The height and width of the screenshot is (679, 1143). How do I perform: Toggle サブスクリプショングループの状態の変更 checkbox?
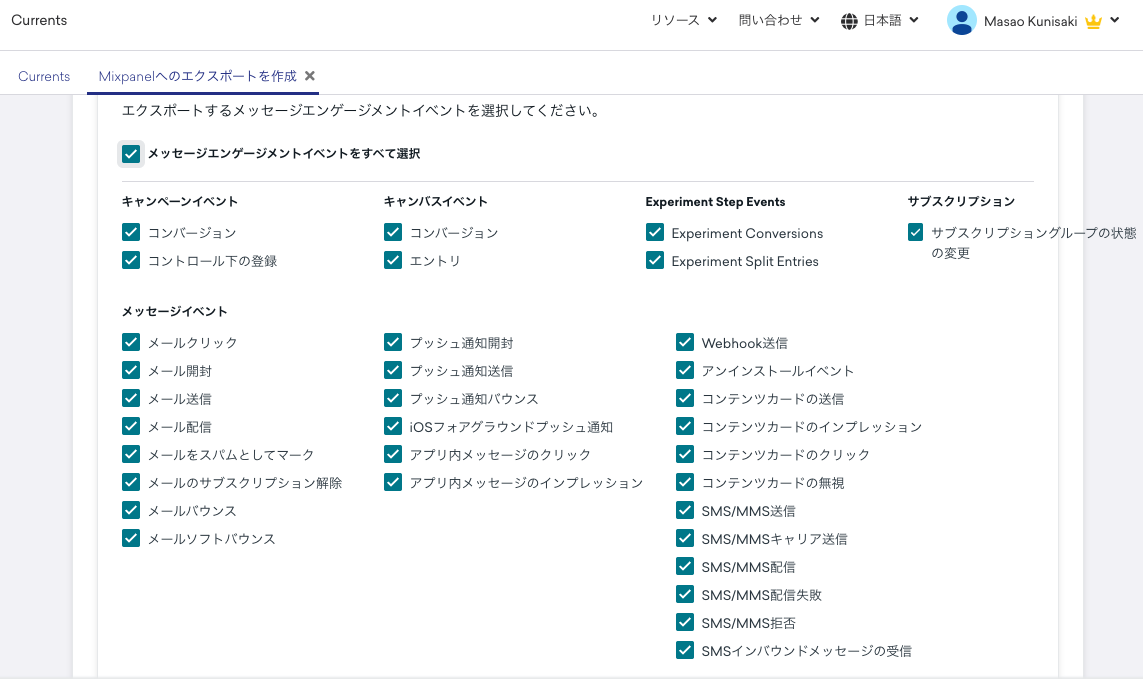click(915, 232)
